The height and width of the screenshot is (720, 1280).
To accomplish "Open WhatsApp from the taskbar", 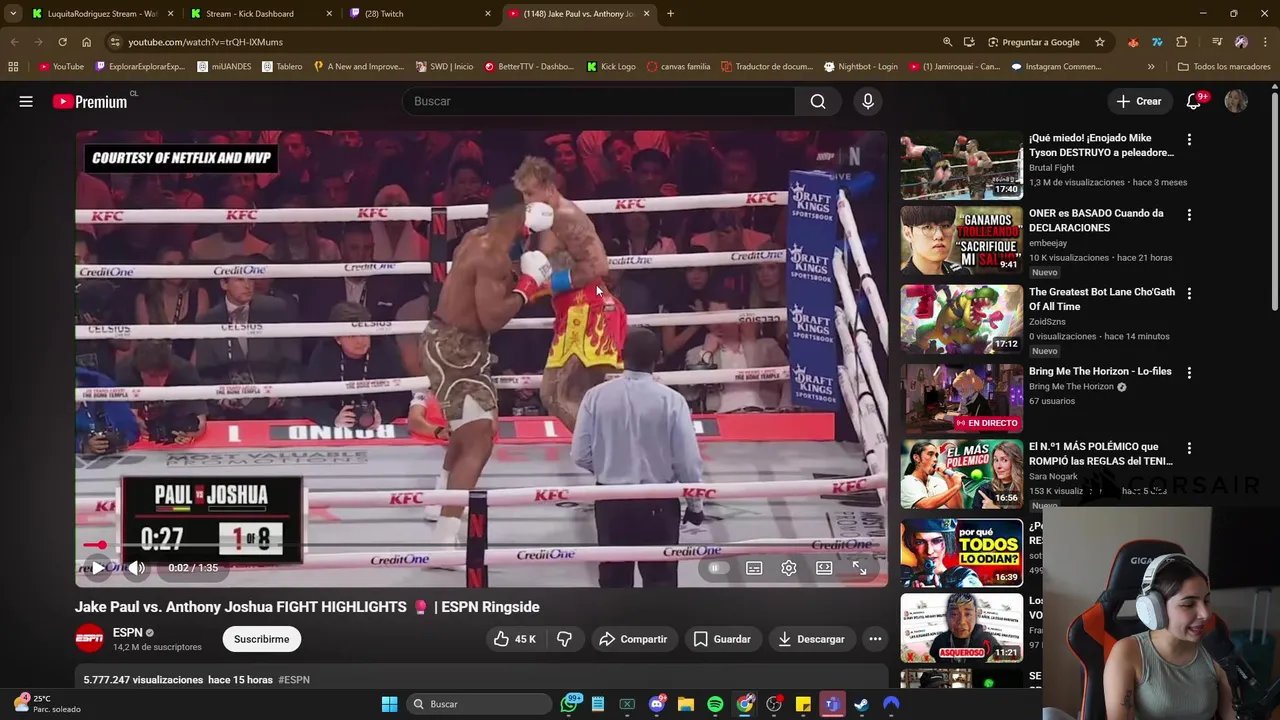I will 570,704.
